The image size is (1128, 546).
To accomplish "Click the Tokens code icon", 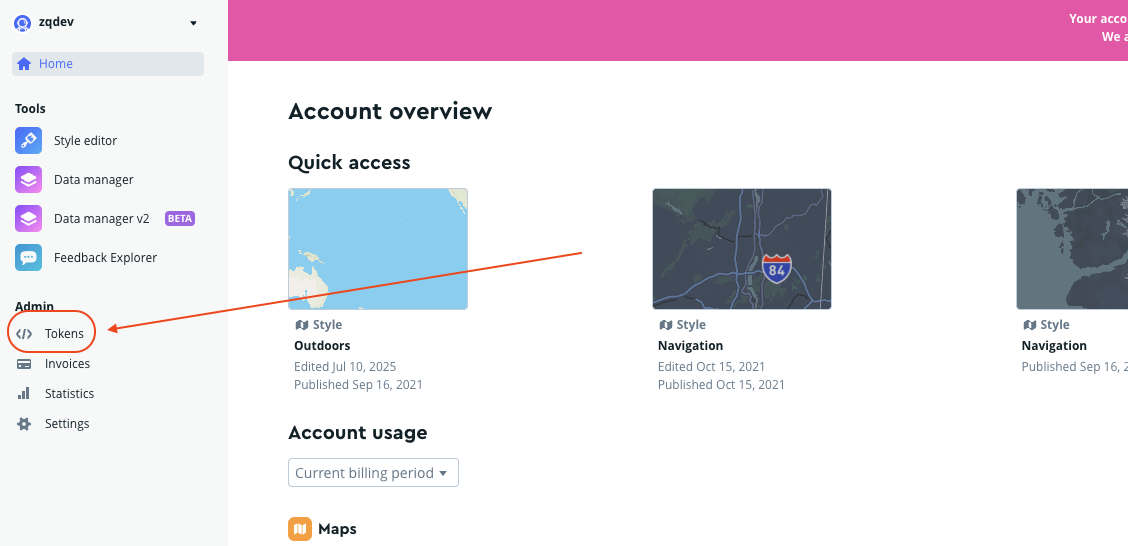I will [x=24, y=334].
